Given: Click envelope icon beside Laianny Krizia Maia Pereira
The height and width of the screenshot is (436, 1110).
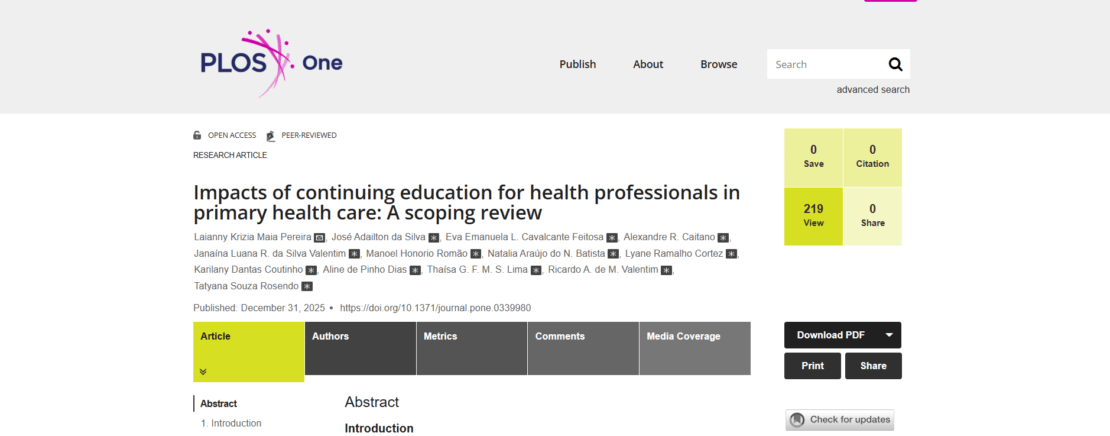Looking at the screenshot, I should tap(320, 237).
